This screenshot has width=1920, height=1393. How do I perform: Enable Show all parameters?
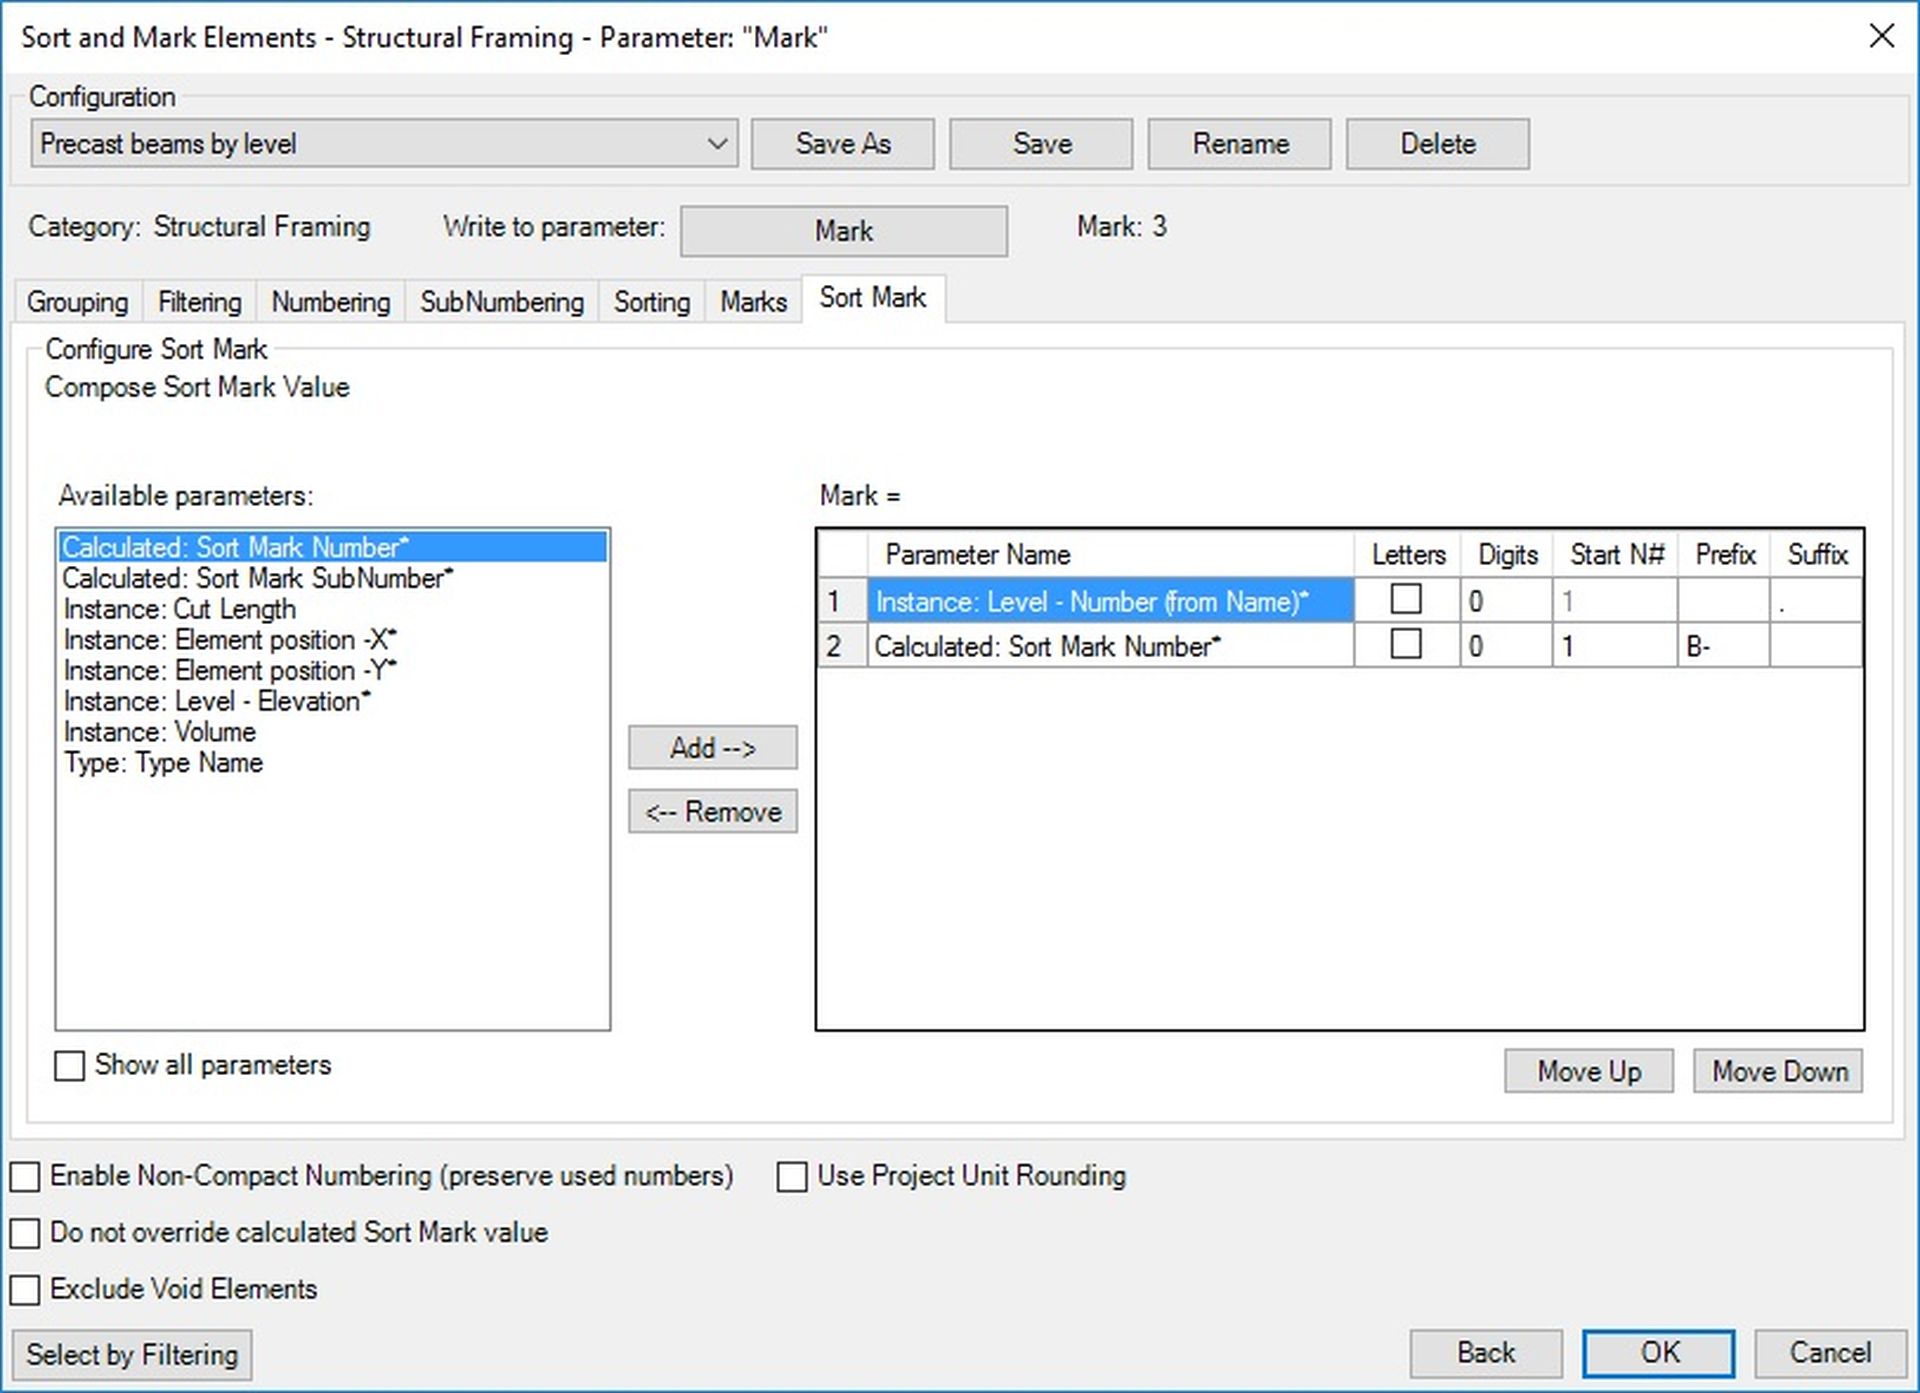click(68, 1066)
